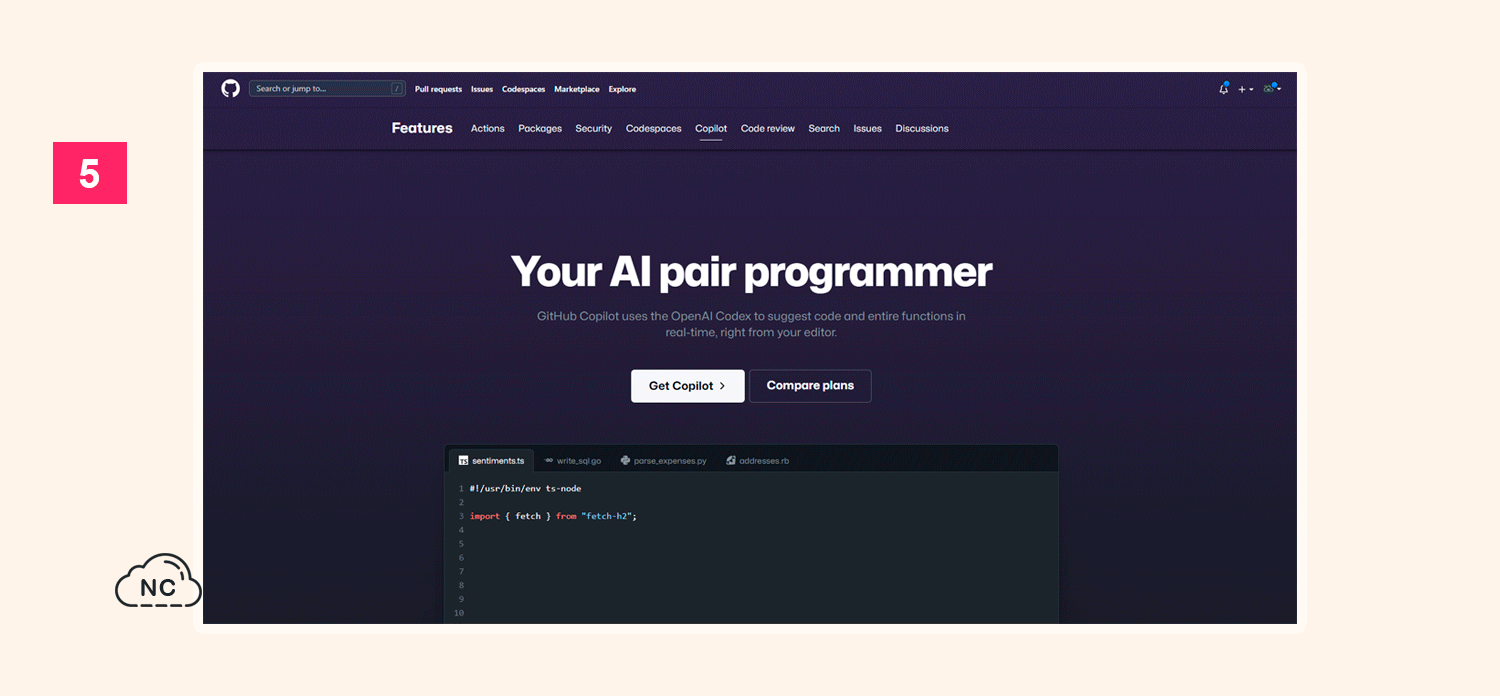The width and height of the screenshot is (1500, 696).
Task: Go to Pull requests
Action: coord(438,89)
